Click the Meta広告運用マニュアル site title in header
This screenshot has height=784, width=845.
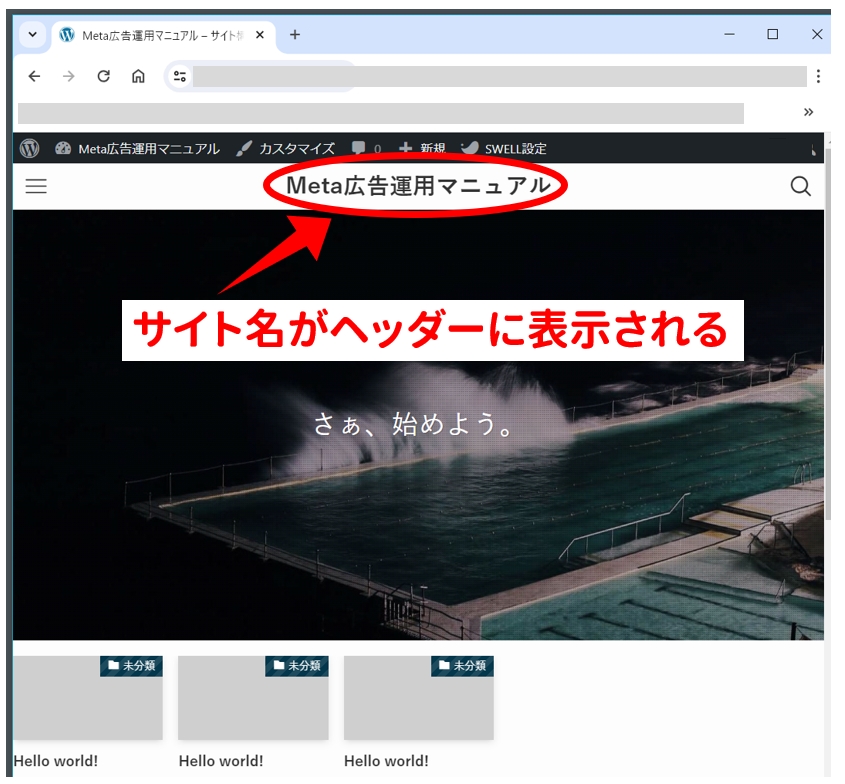pos(418,186)
